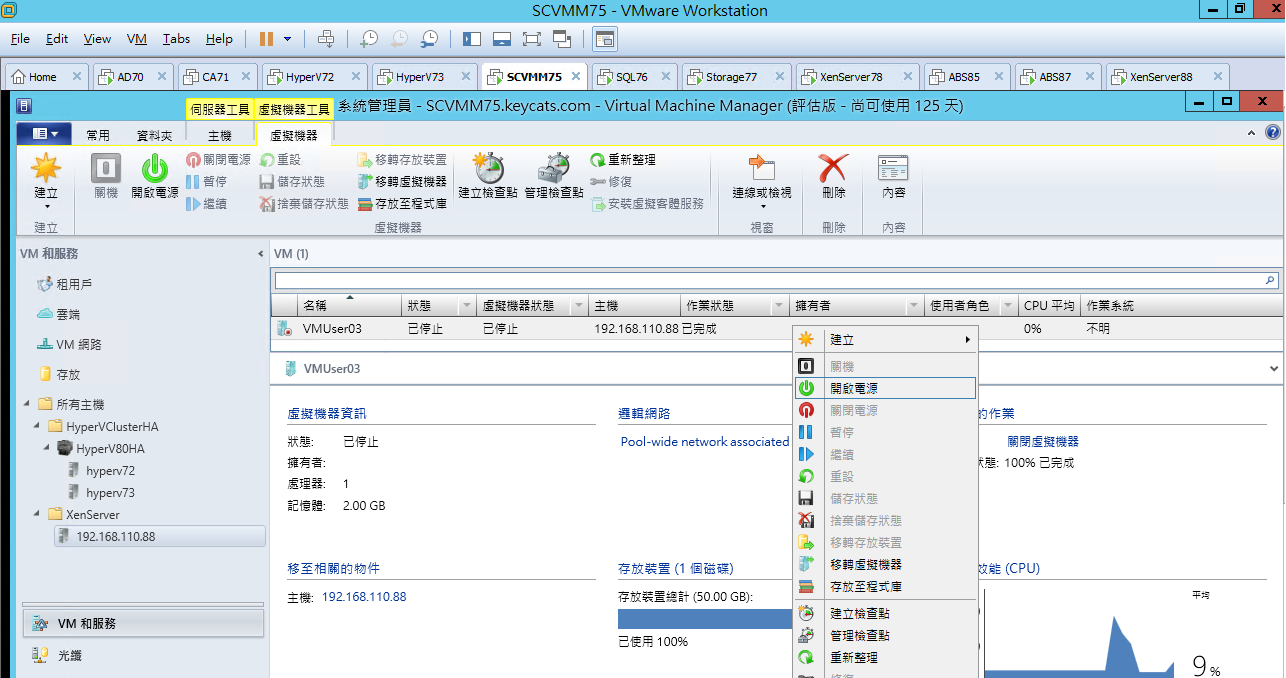This screenshot has height=678, width=1286.
Task: Click the Send Ctrl+Alt+Del toolbar icon
Action: [x=326, y=39]
